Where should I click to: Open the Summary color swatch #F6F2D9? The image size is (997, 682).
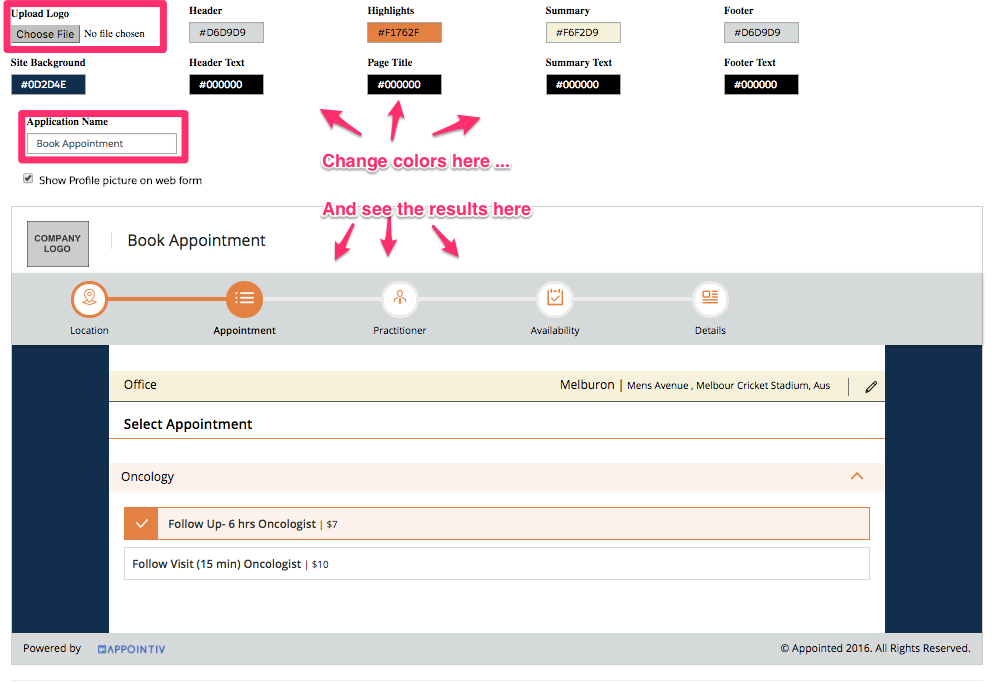583,32
